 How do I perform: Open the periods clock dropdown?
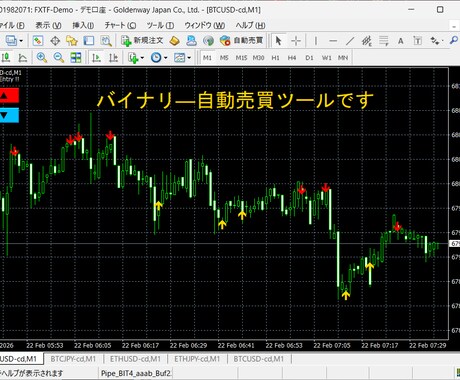[158, 58]
